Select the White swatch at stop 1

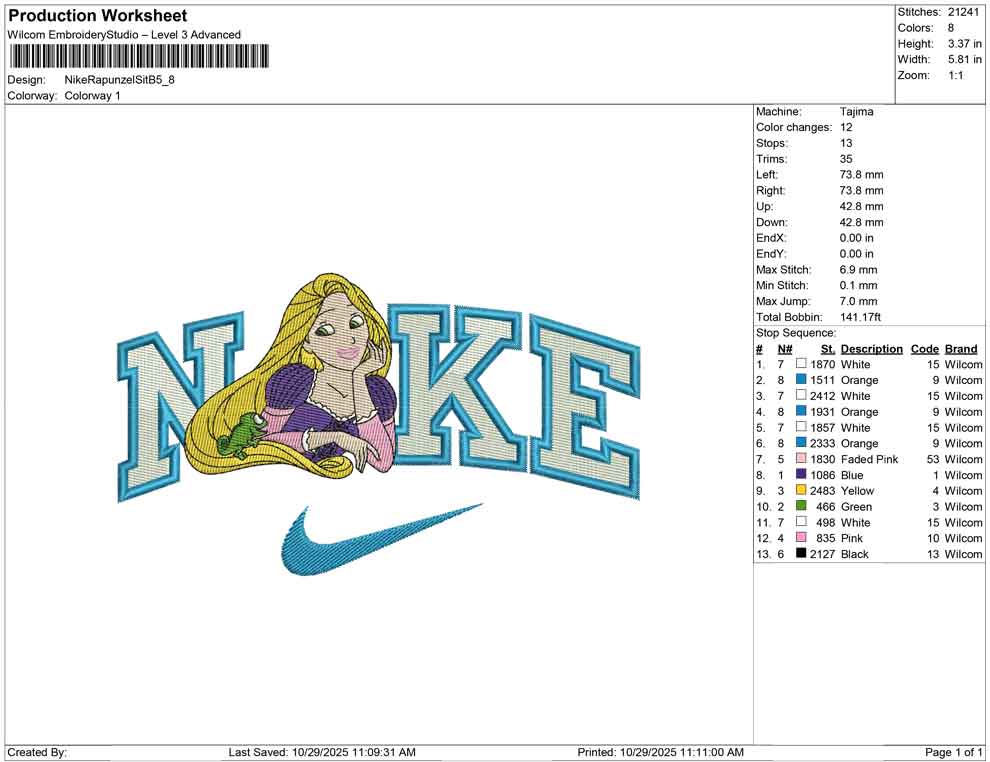[797, 364]
